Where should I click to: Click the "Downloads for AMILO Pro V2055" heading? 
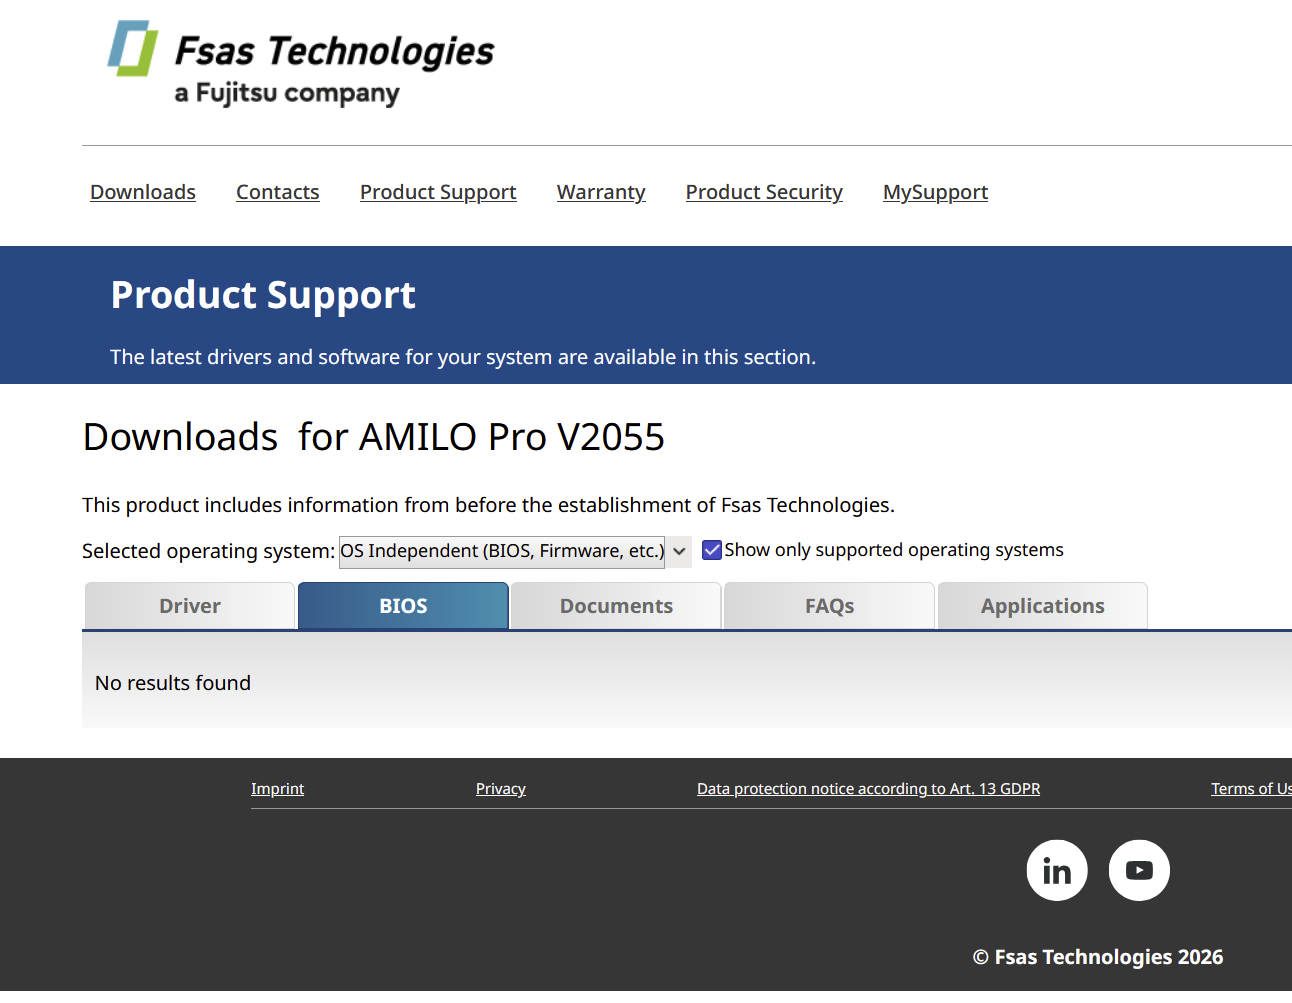tap(374, 437)
